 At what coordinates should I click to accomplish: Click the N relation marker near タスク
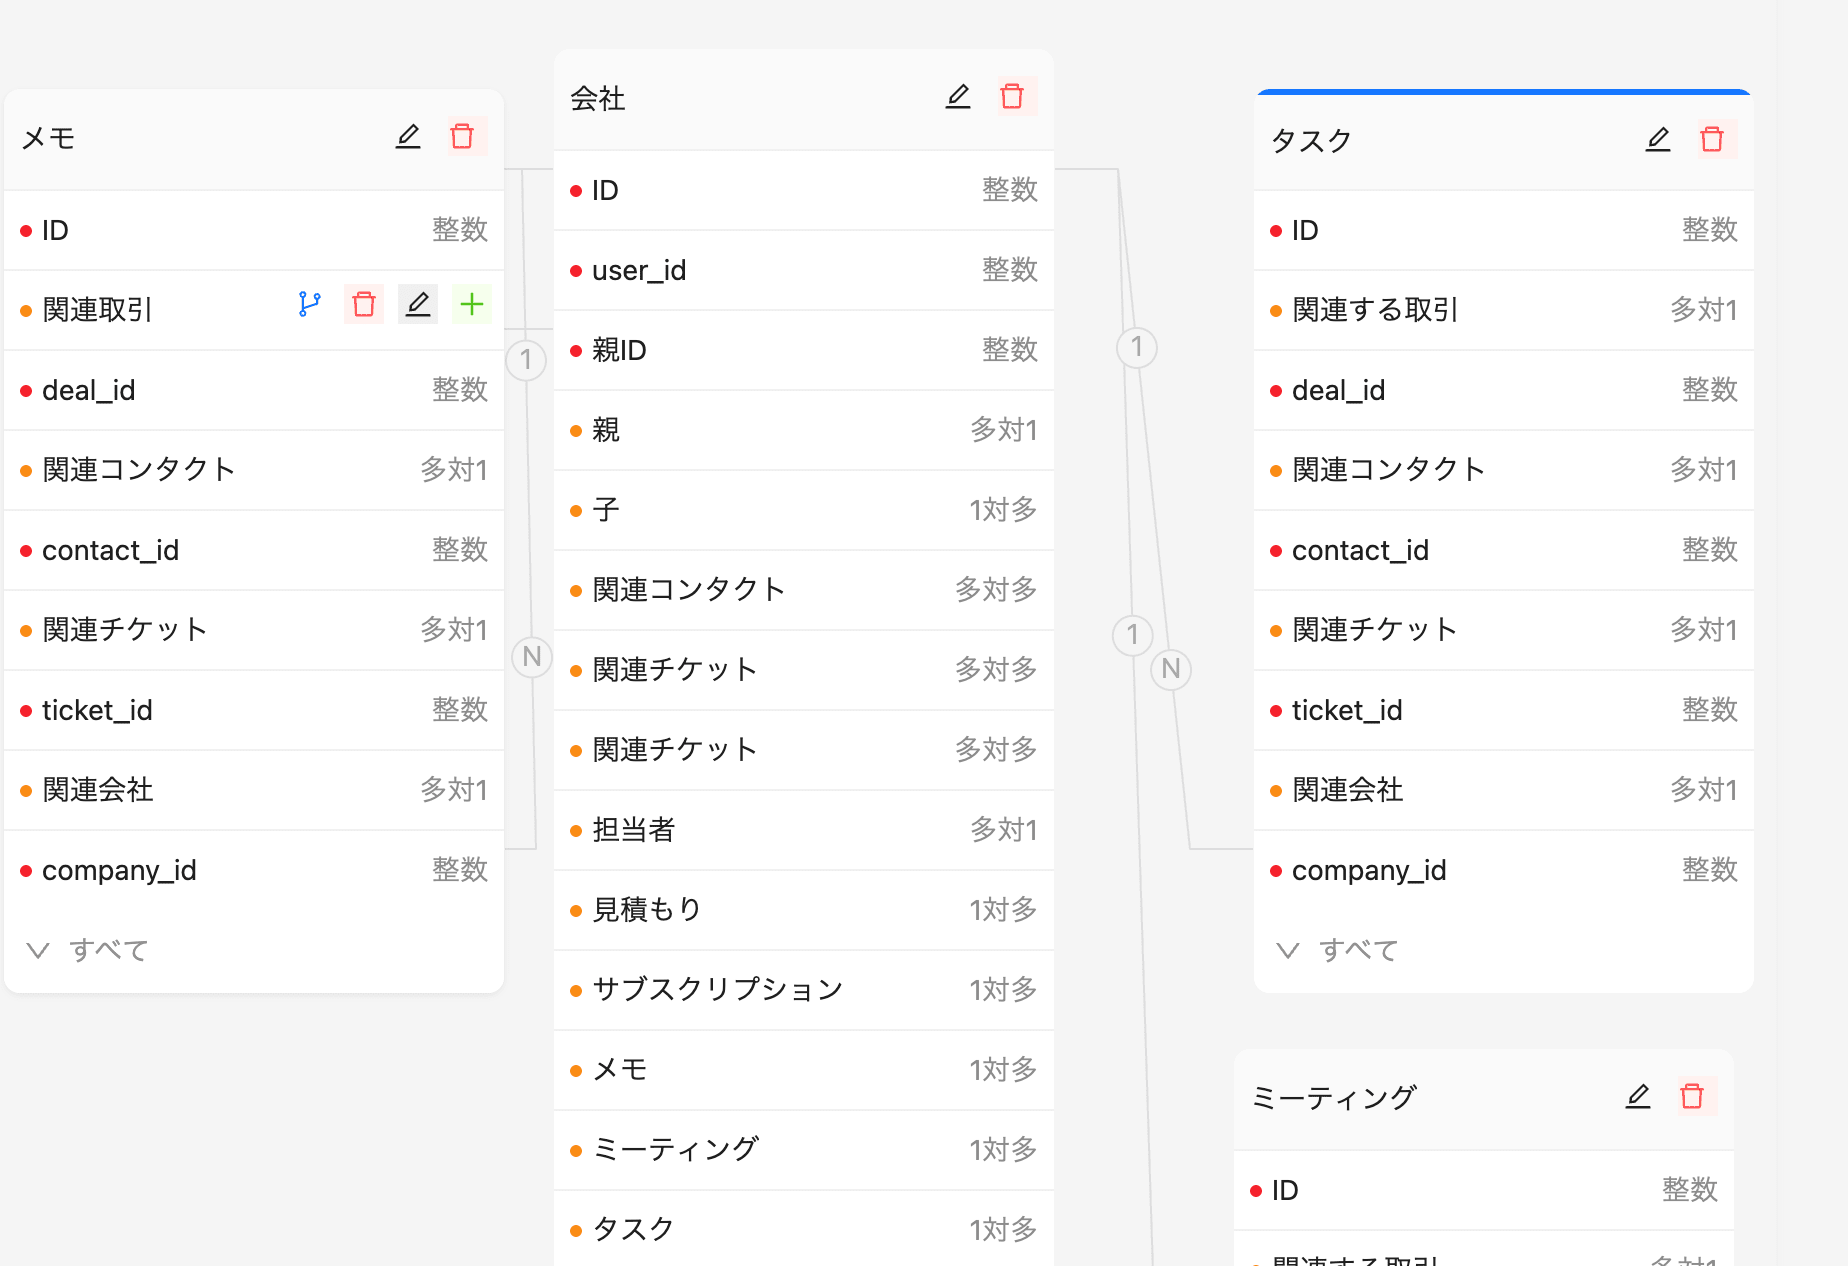point(1171,669)
